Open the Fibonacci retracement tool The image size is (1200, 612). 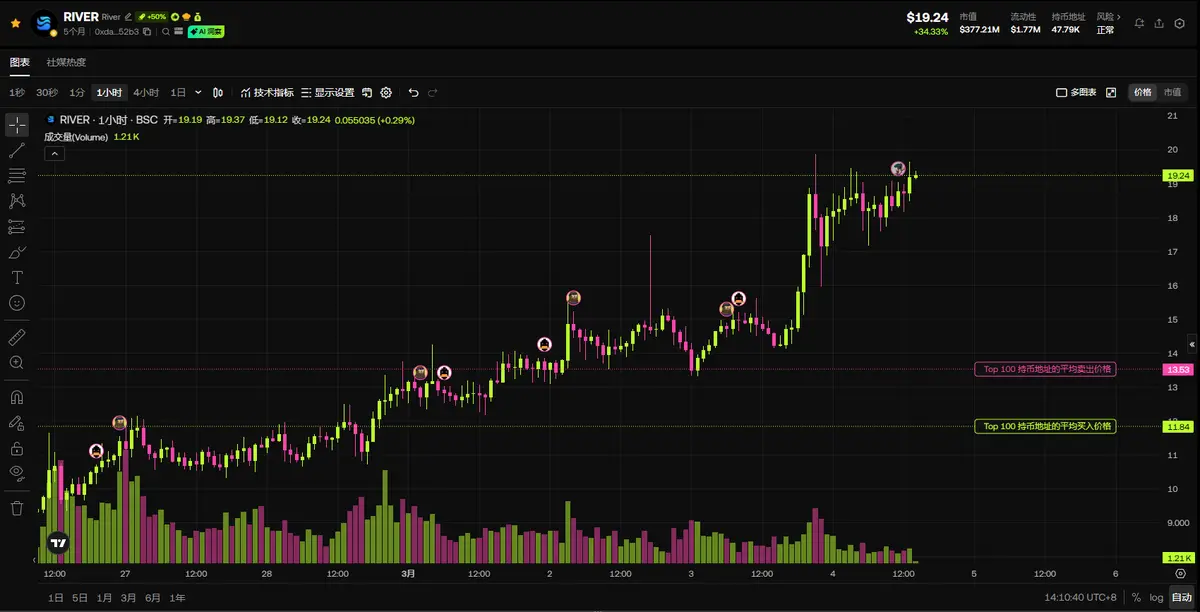point(17,176)
